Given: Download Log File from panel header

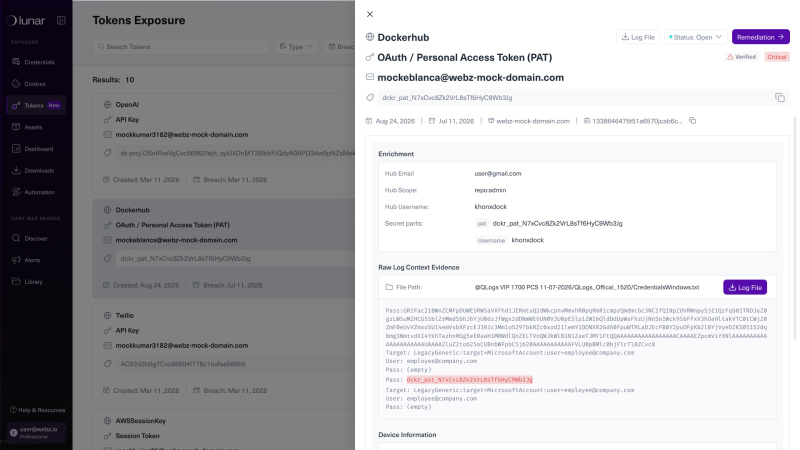Looking at the screenshot, I should [x=638, y=37].
